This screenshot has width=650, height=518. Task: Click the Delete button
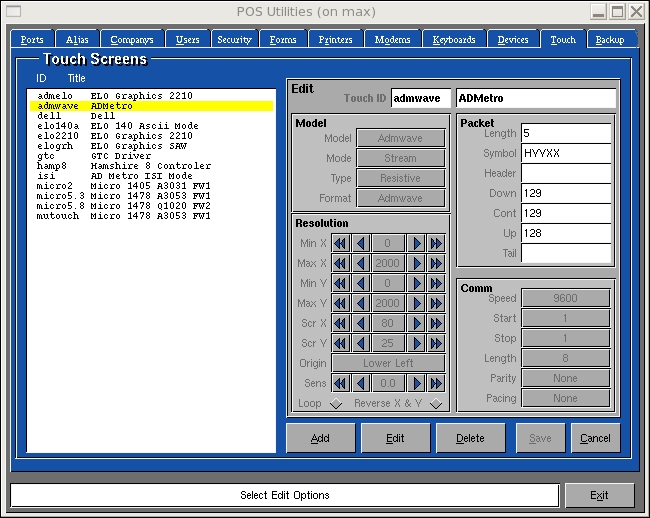[x=471, y=438]
